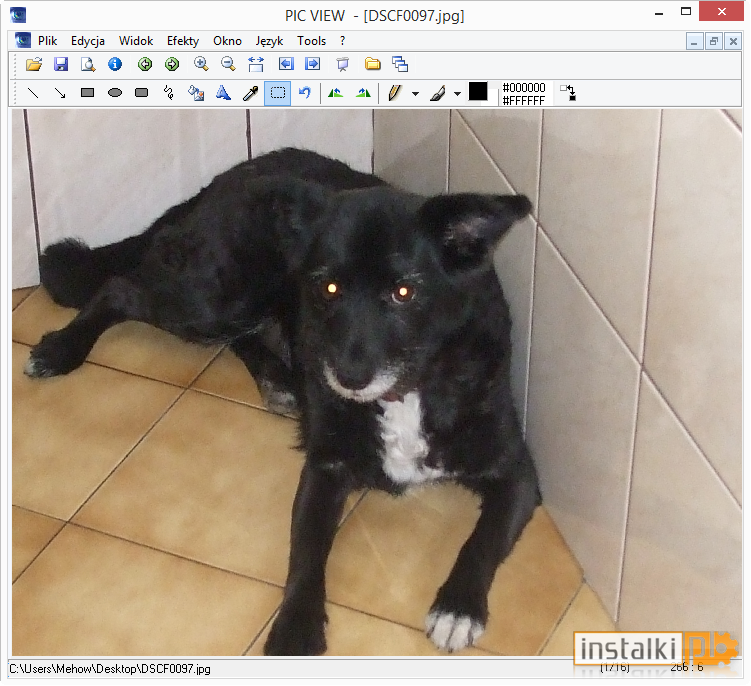
Task: Pick the eyedropper color picker tool
Action: pyautogui.click(x=250, y=93)
